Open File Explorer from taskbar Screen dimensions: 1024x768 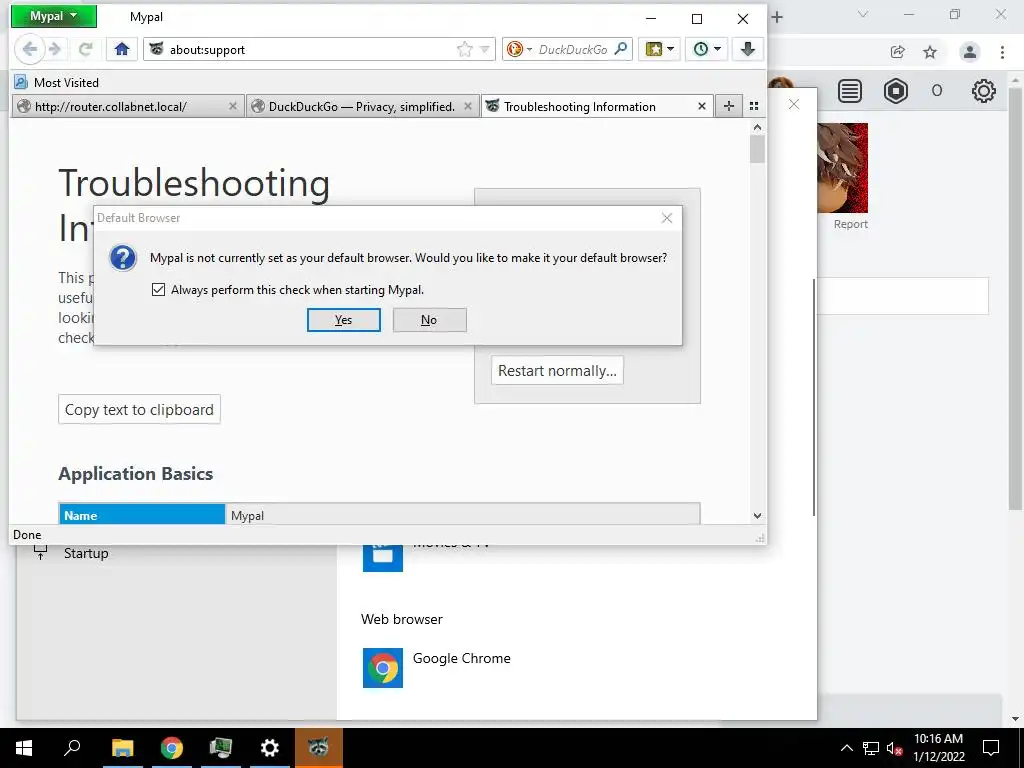[122, 748]
